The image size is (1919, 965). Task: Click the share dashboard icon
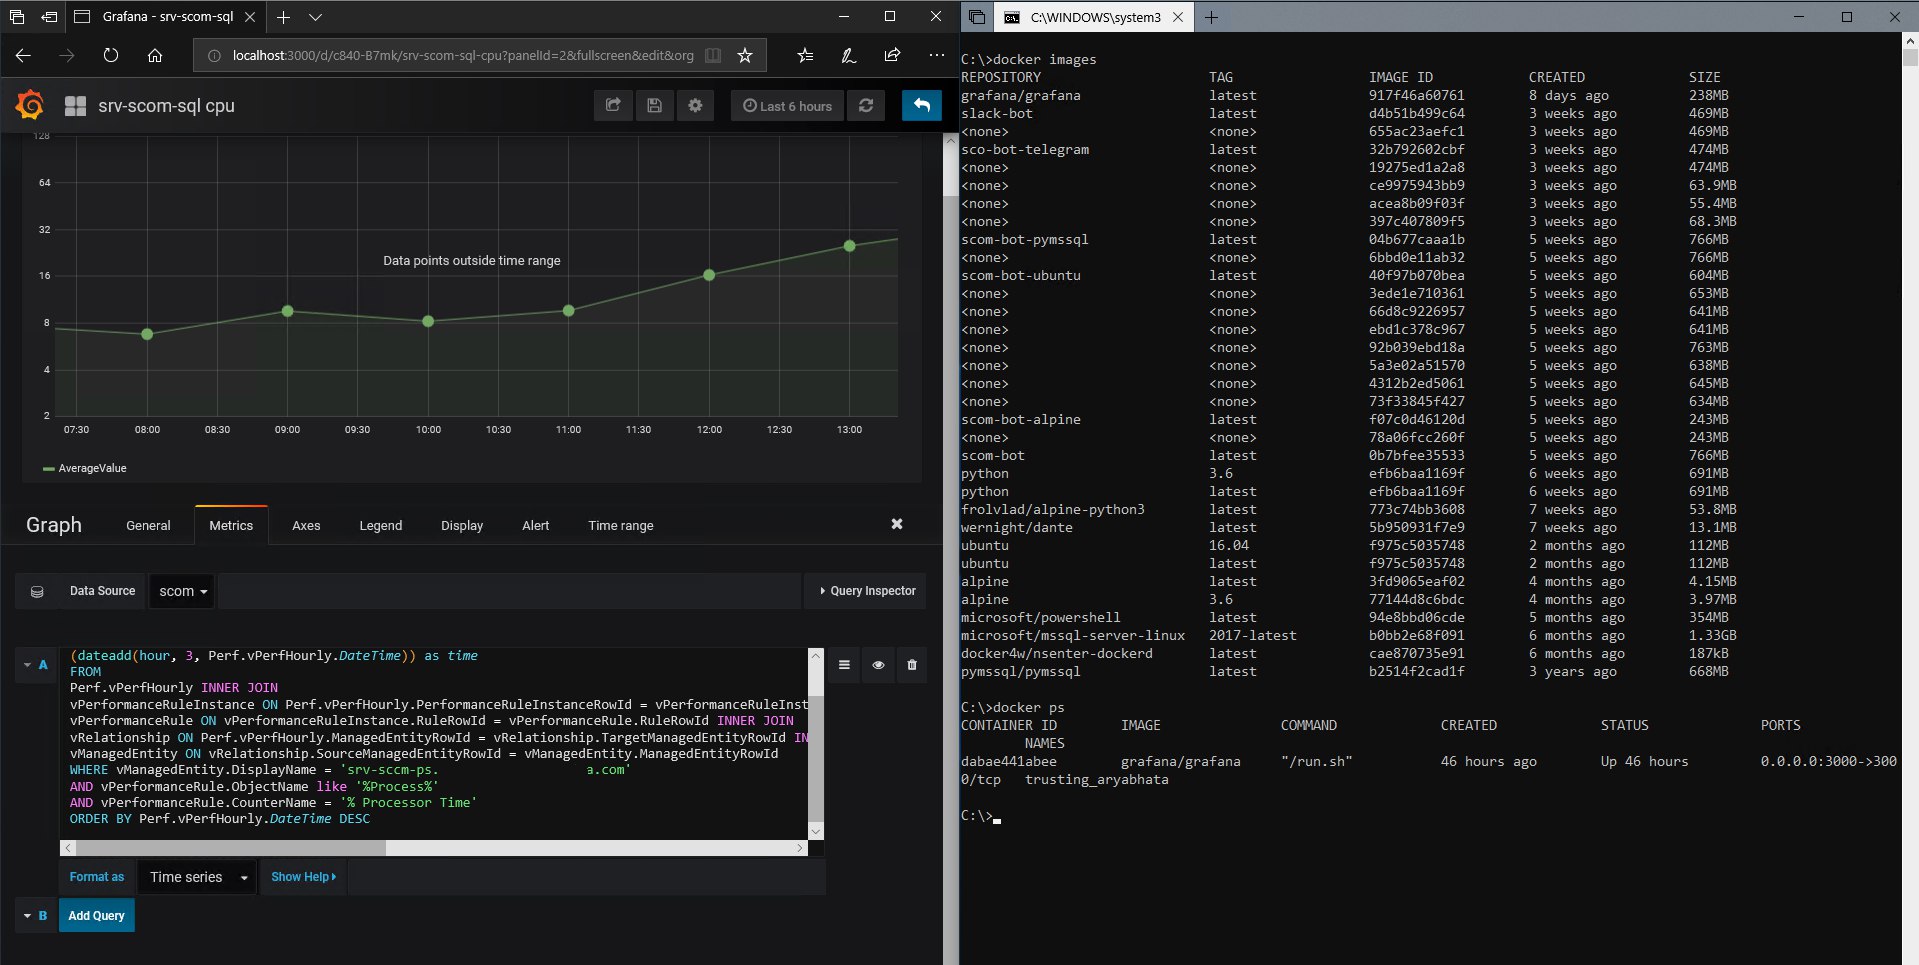point(613,105)
